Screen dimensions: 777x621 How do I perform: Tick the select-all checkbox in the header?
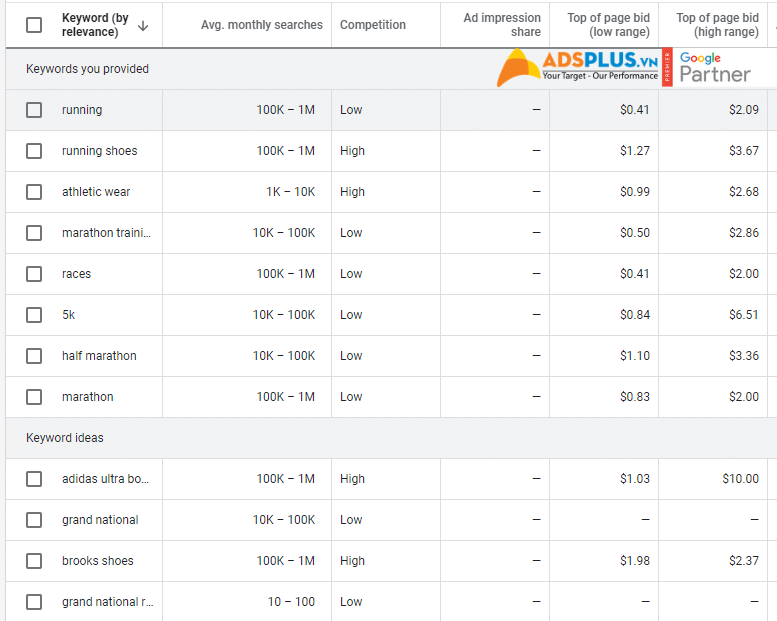coord(34,25)
